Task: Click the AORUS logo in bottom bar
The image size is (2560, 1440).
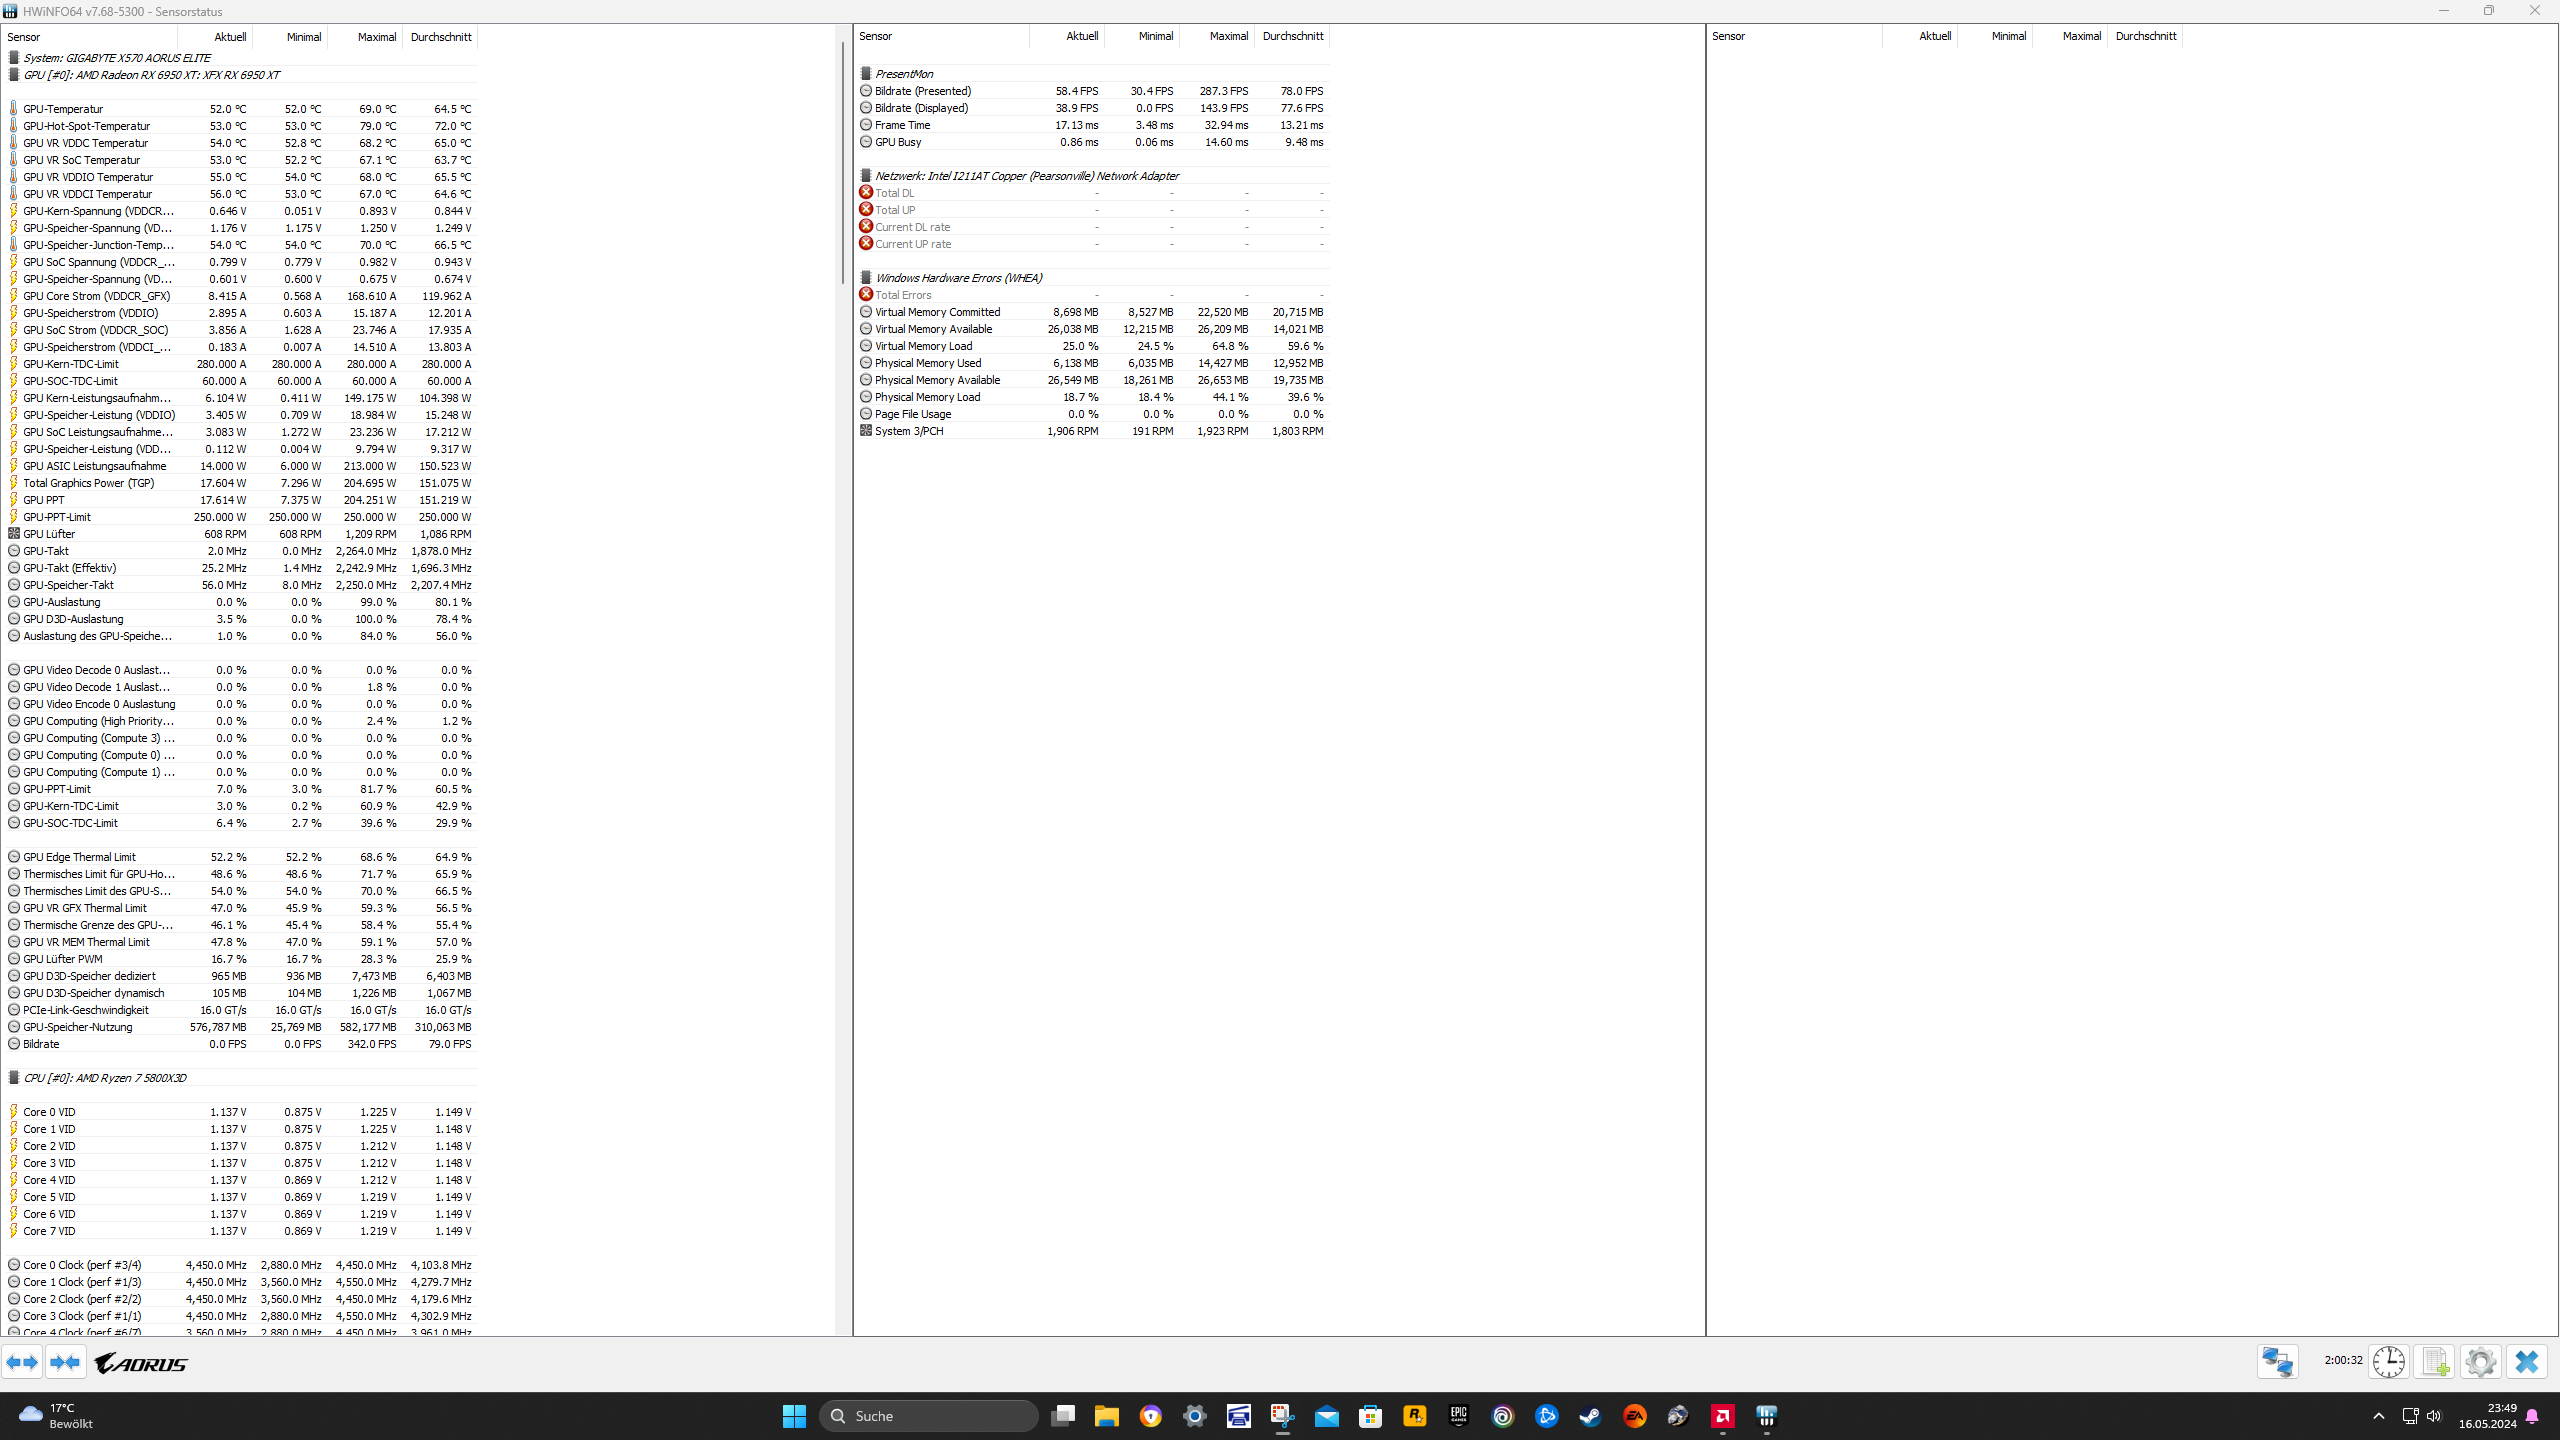Action: [141, 1363]
